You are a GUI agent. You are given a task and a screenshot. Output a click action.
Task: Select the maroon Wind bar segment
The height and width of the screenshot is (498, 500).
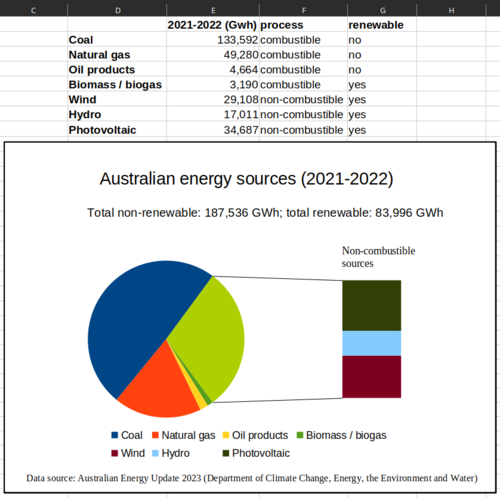[x=372, y=377]
